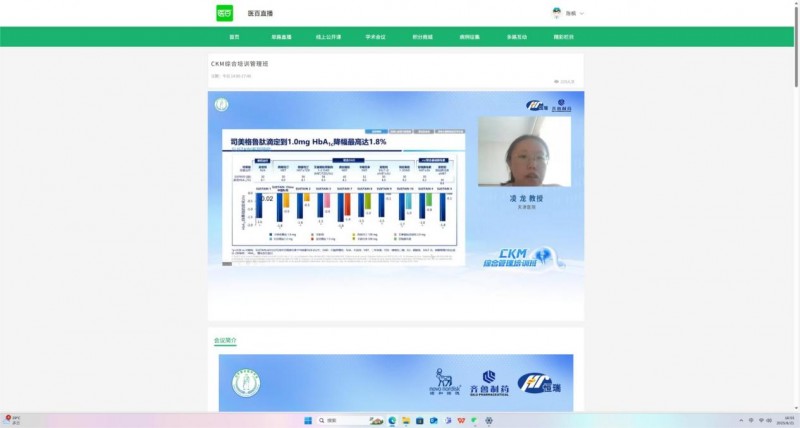Viewport: 800px width, 428px height.
Task: Click the view count eye icon
Action: tap(556, 82)
